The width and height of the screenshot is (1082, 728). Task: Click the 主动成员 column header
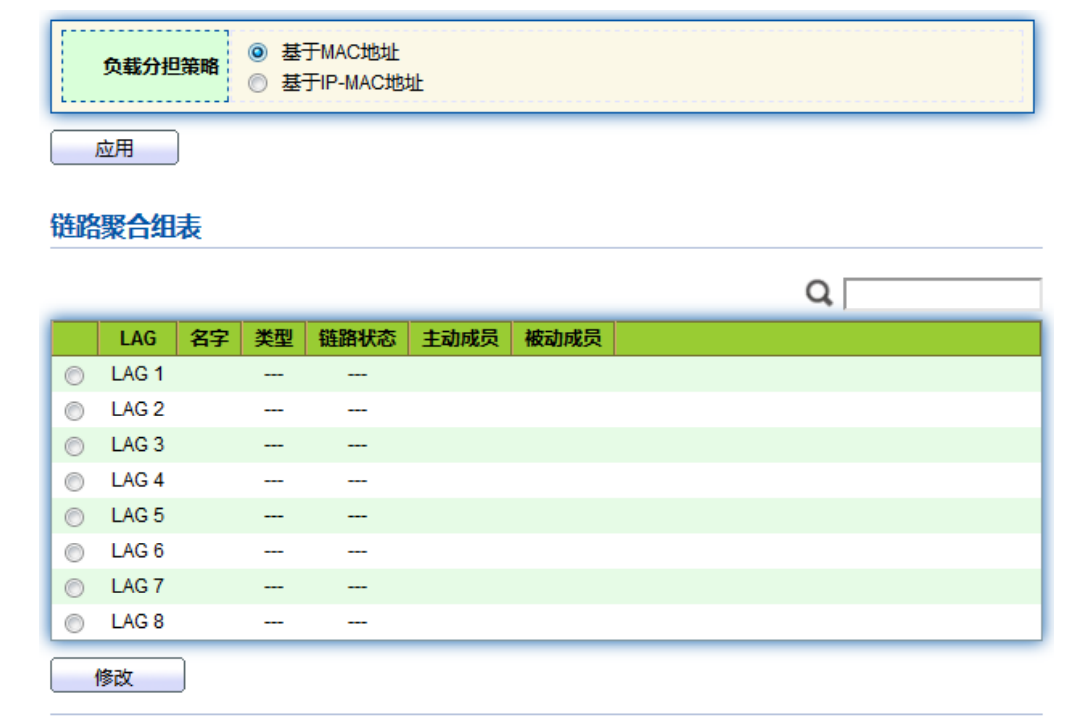coord(460,339)
